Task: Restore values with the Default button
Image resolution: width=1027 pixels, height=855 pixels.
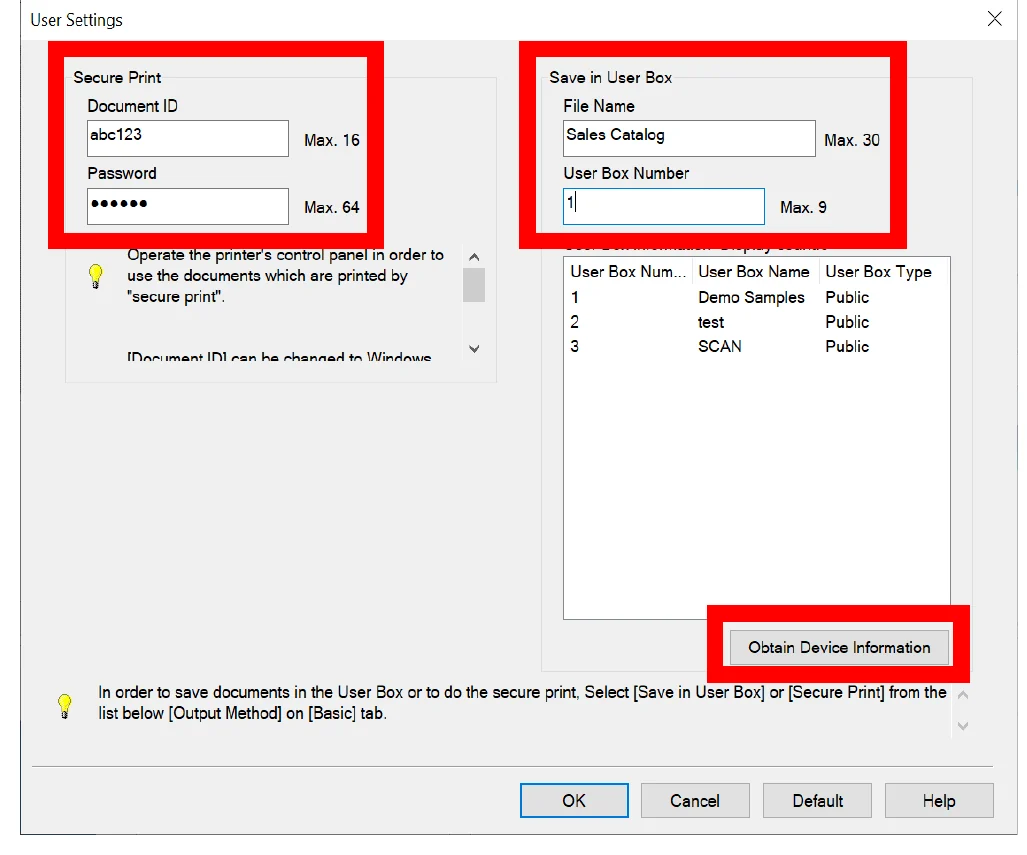Action: 817,801
